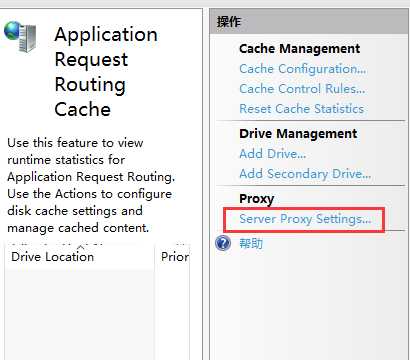Open Server Proxy Settings
This screenshot has width=410, height=360.
pyautogui.click(x=305, y=219)
